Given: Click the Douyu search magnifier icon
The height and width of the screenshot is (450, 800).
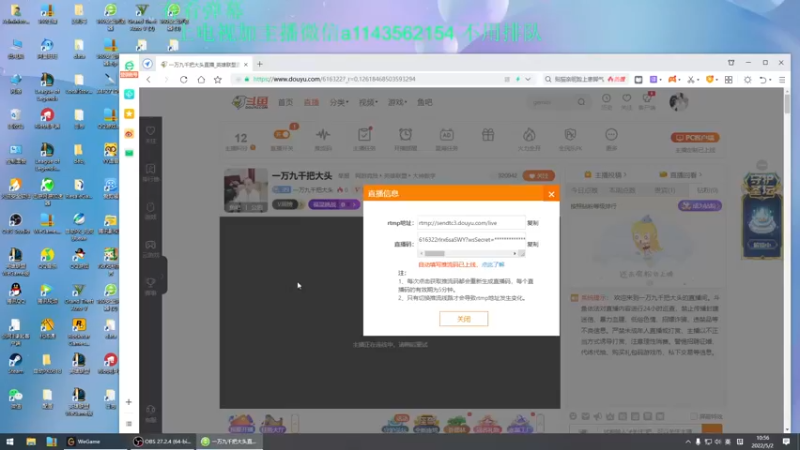Looking at the screenshot, I should click(581, 102).
